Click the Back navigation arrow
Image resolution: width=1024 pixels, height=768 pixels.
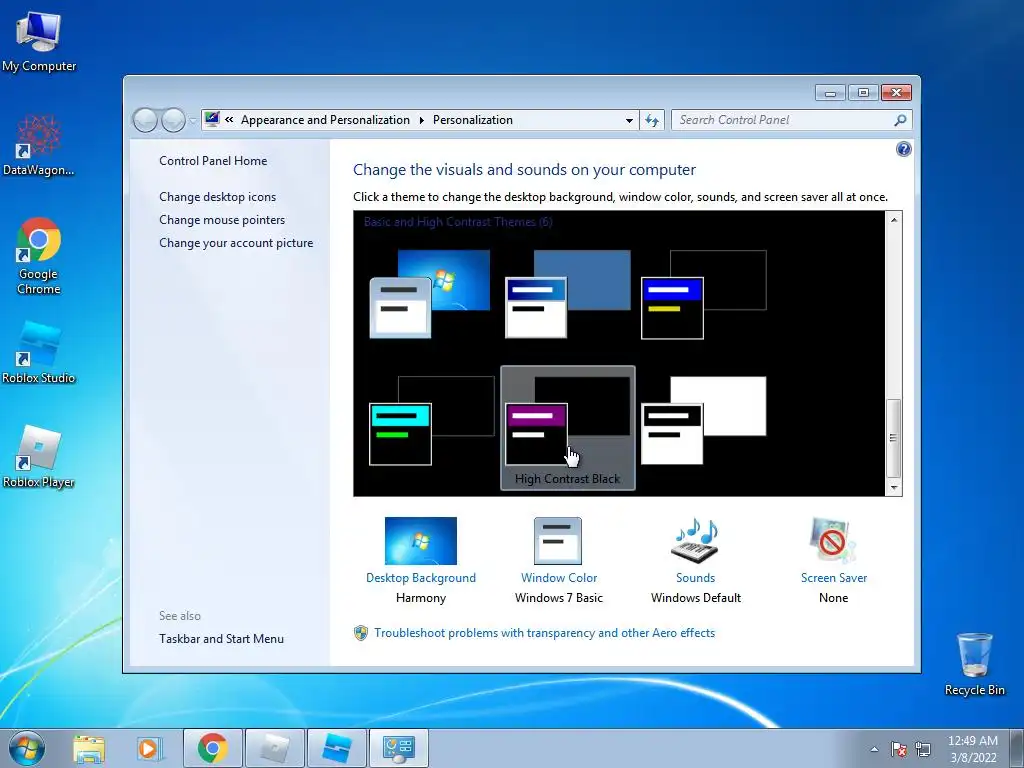145,120
